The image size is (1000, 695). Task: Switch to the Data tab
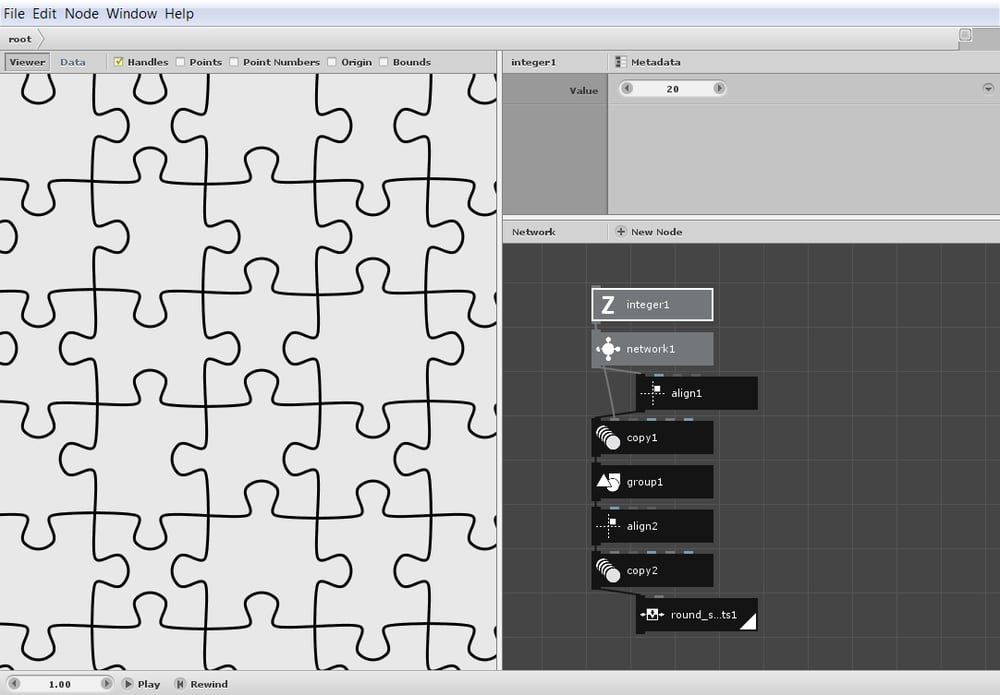tap(73, 62)
